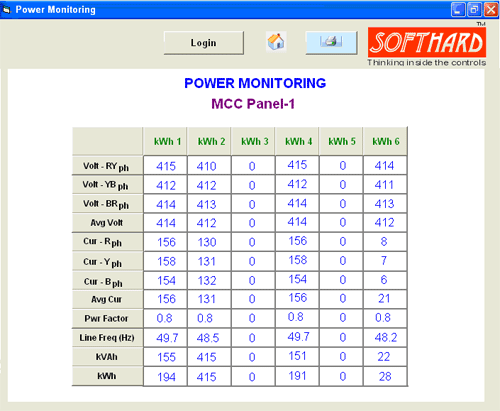Click kWh 1 kVAh value 155

[x=165, y=357]
